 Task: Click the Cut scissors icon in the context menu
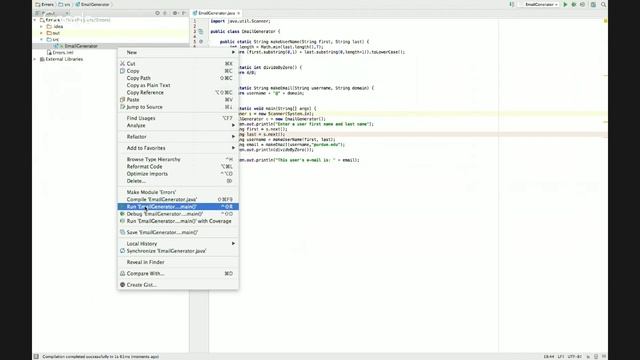click(122, 64)
